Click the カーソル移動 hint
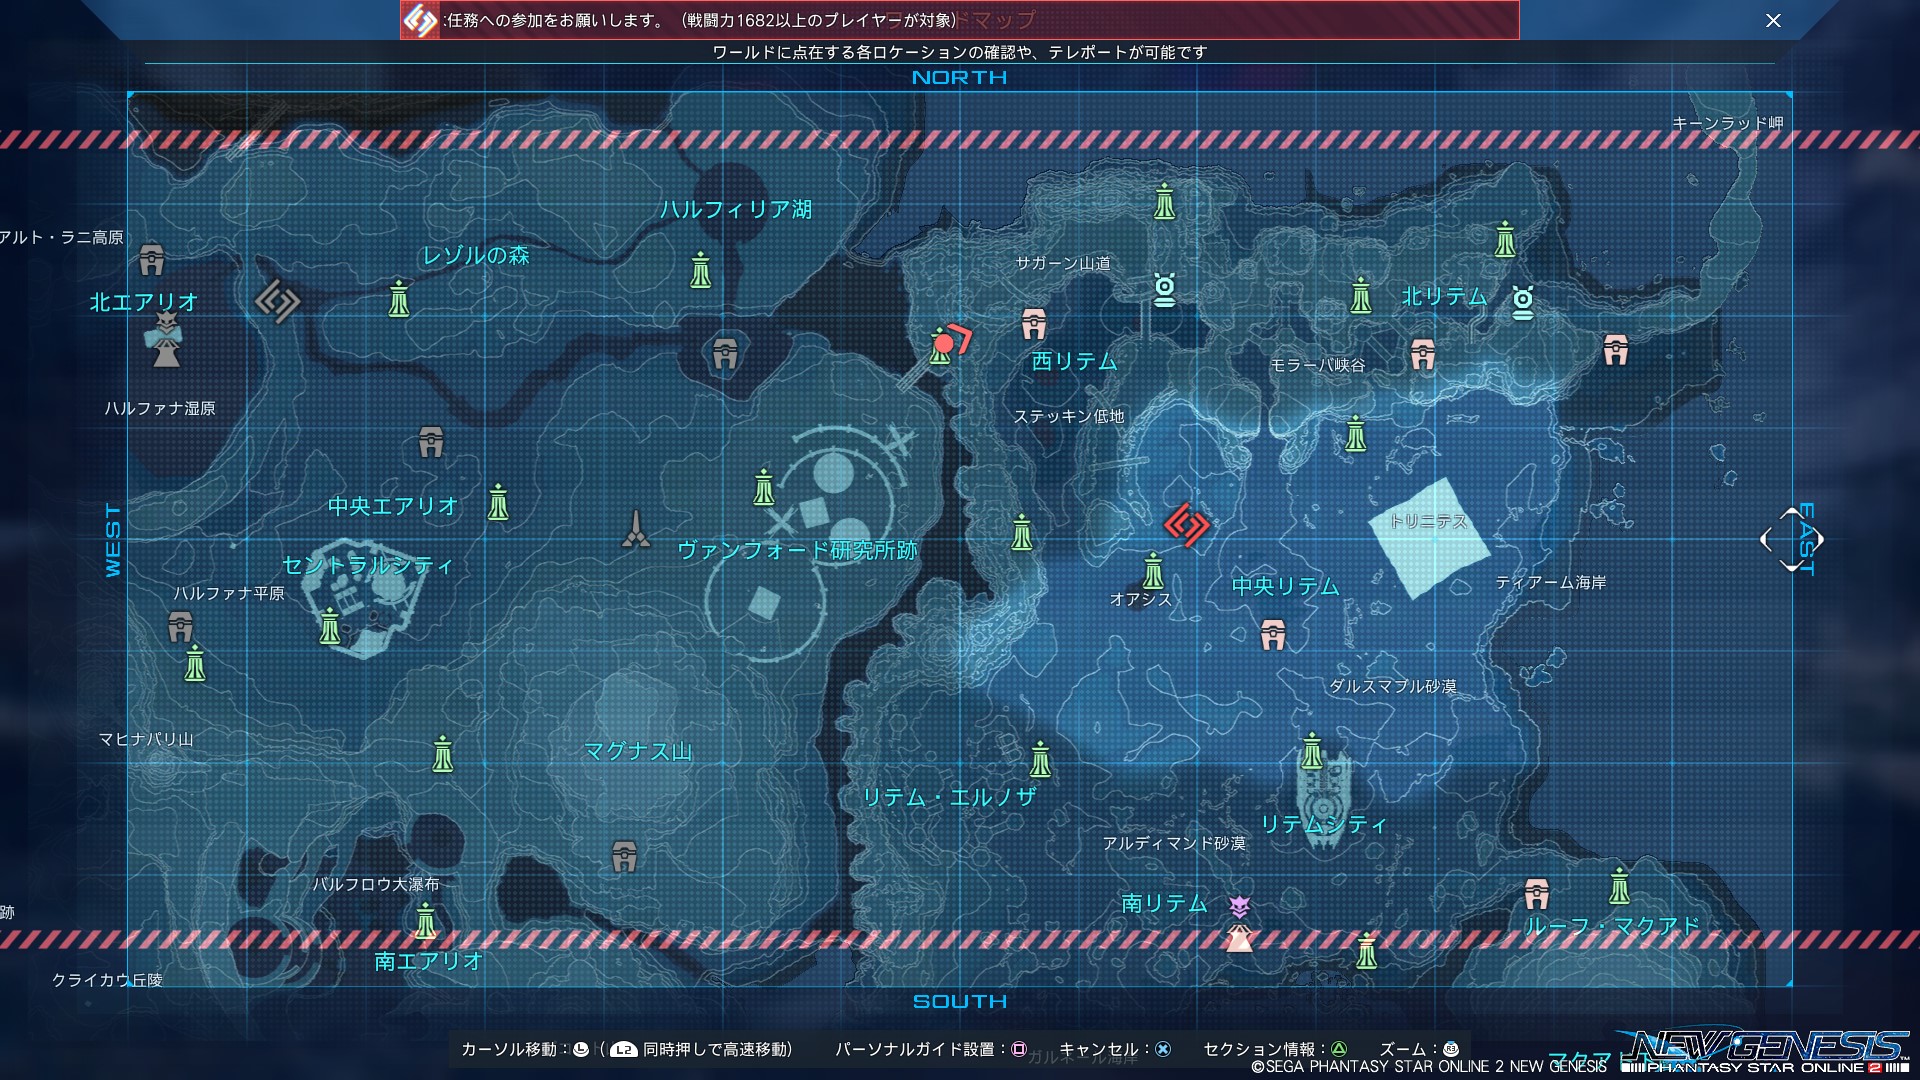Screen dimensions: 1920x1080 (626, 1049)
